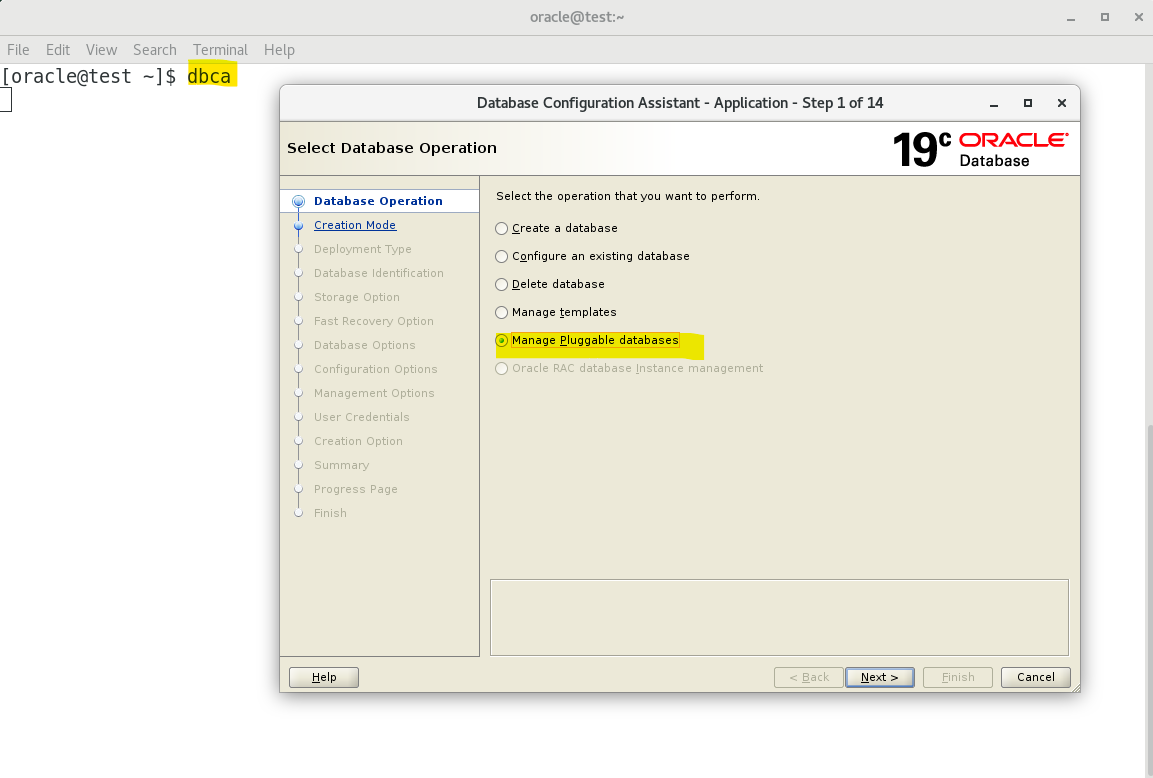Select Database Operation step in sidebar
The height and width of the screenshot is (778, 1153).
tap(378, 201)
